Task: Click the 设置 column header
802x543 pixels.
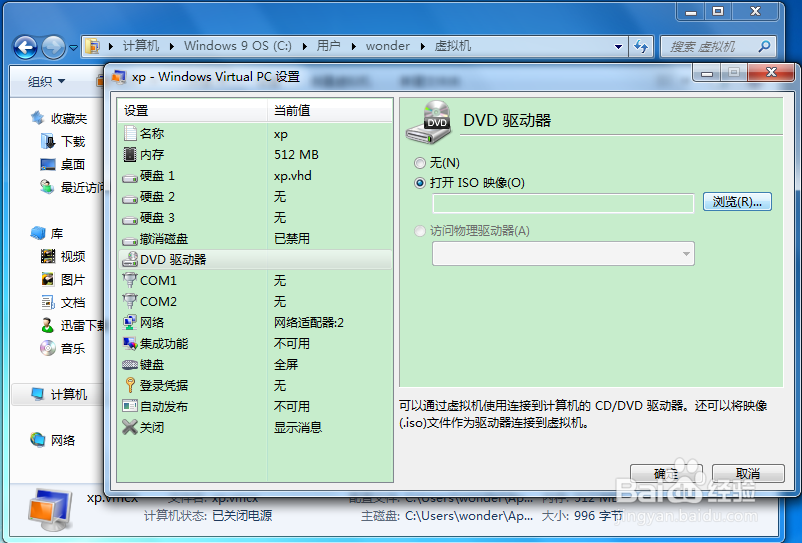Action: [192, 110]
